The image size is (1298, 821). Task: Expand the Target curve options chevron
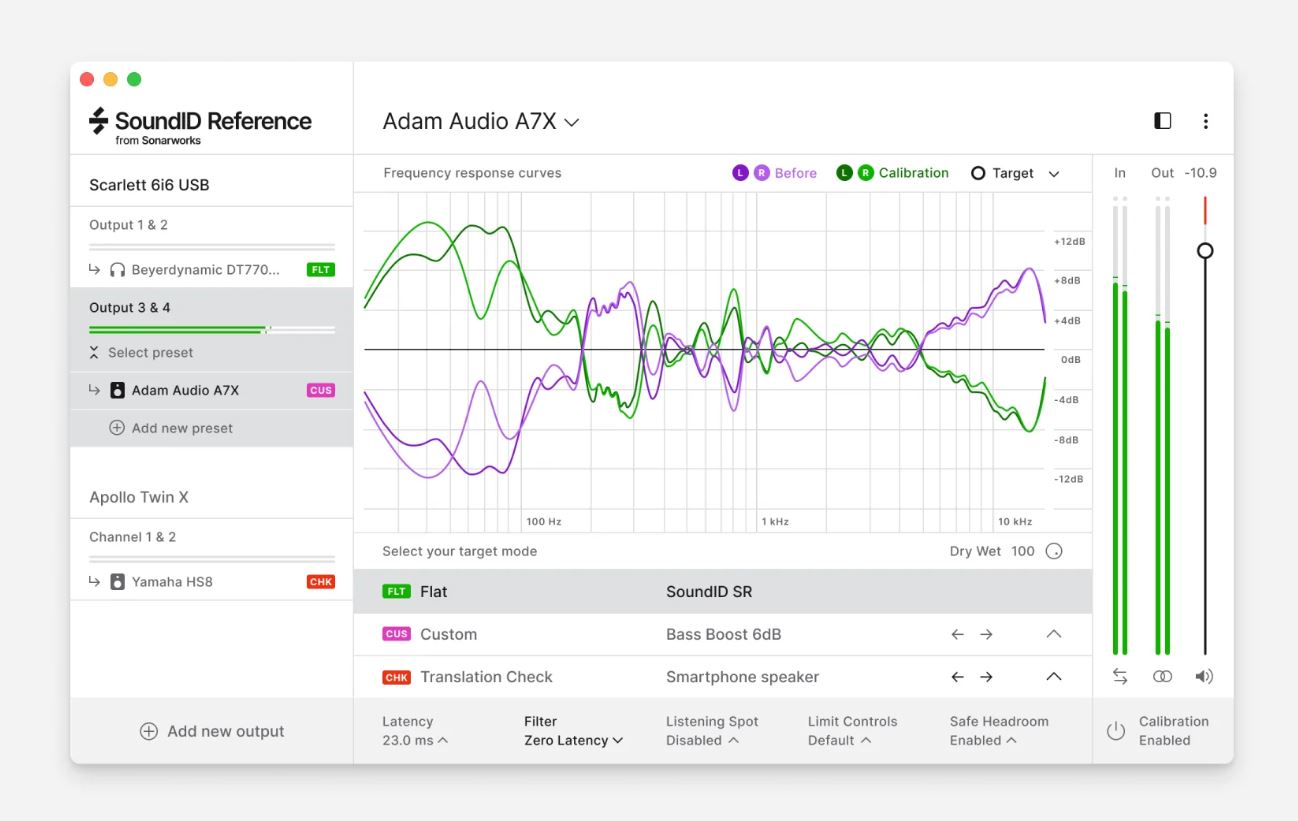[x=1054, y=174]
